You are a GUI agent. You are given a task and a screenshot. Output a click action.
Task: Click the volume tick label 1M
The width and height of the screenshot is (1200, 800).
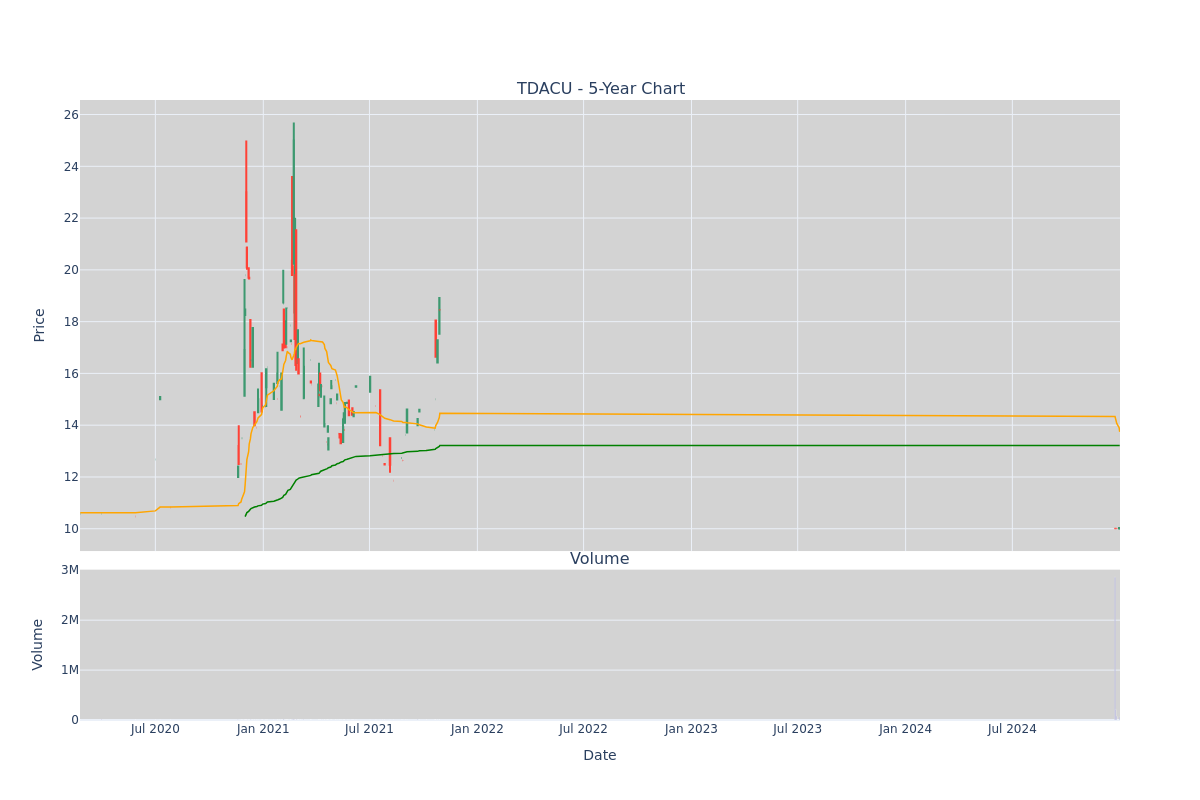point(70,670)
